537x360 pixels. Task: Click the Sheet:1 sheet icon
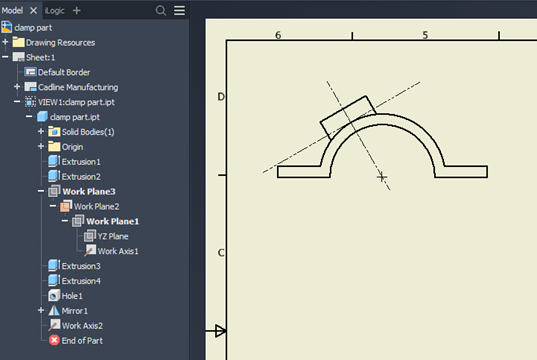[18, 57]
